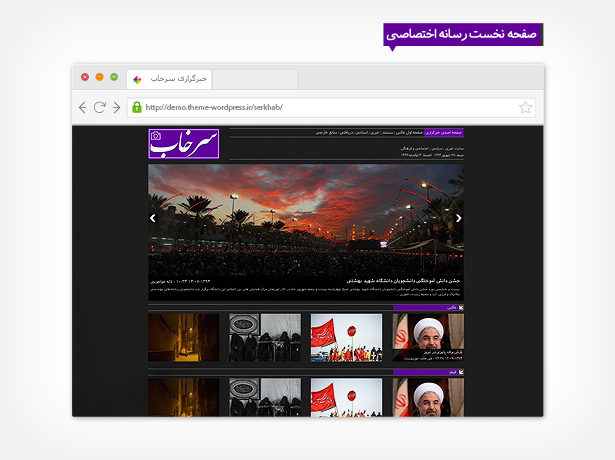This screenshot has width=615, height=460.
Task: Open the Rouhani news thumbnail in first row
Action: click(428, 338)
